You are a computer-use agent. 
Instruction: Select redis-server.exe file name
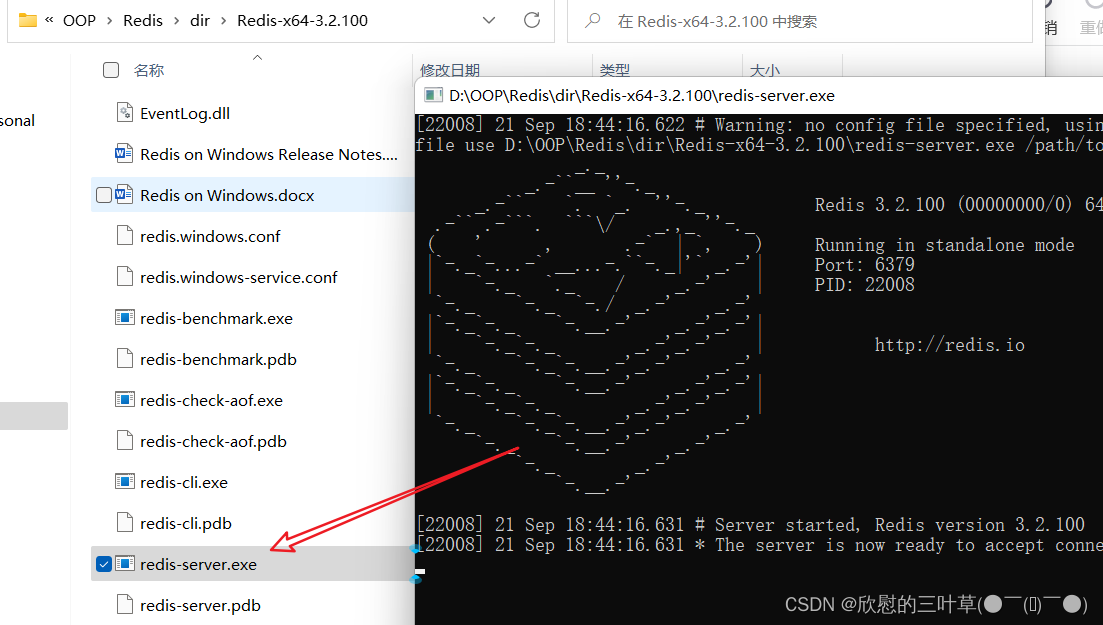click(x=198, y=564)
